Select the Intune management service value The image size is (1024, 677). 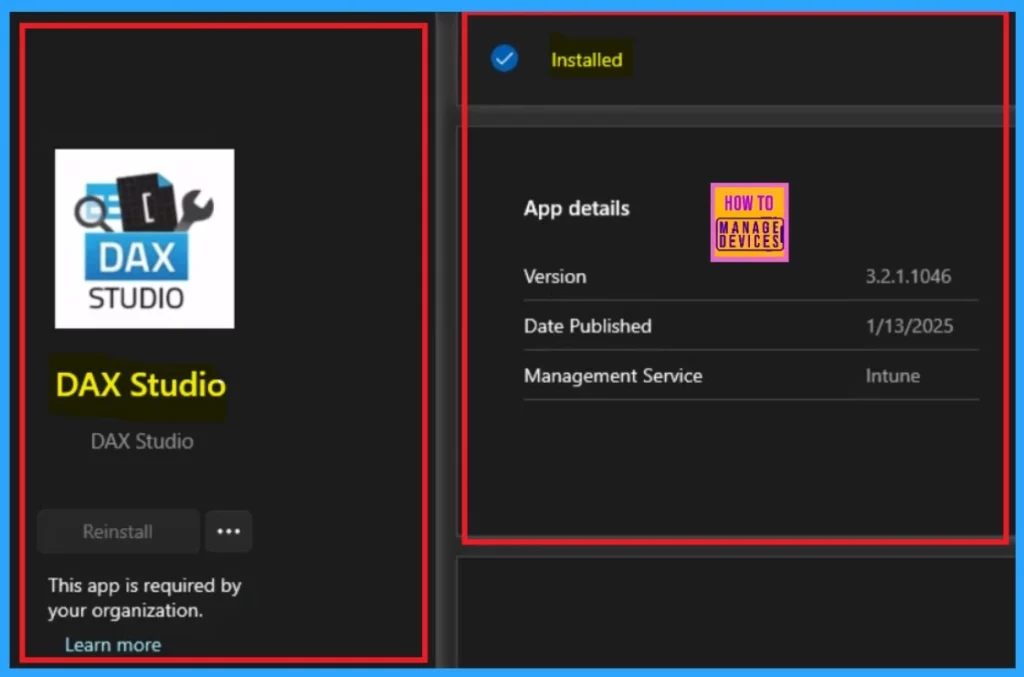click(x=892, y=376)
